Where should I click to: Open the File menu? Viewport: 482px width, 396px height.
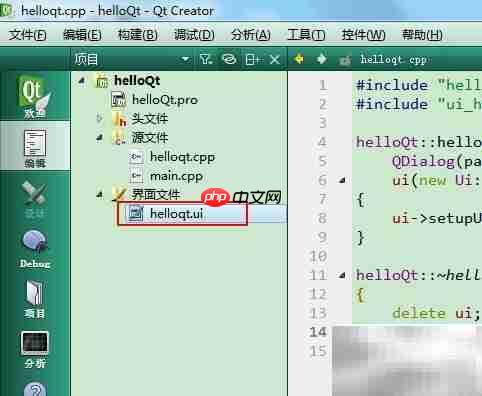tap(27, 35)
